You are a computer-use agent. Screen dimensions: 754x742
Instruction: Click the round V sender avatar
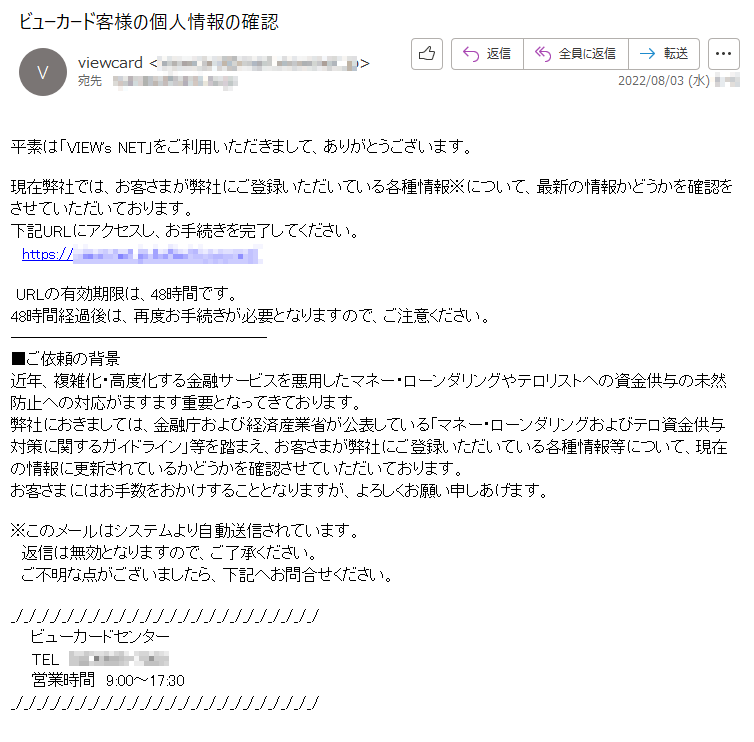(43, 72)
